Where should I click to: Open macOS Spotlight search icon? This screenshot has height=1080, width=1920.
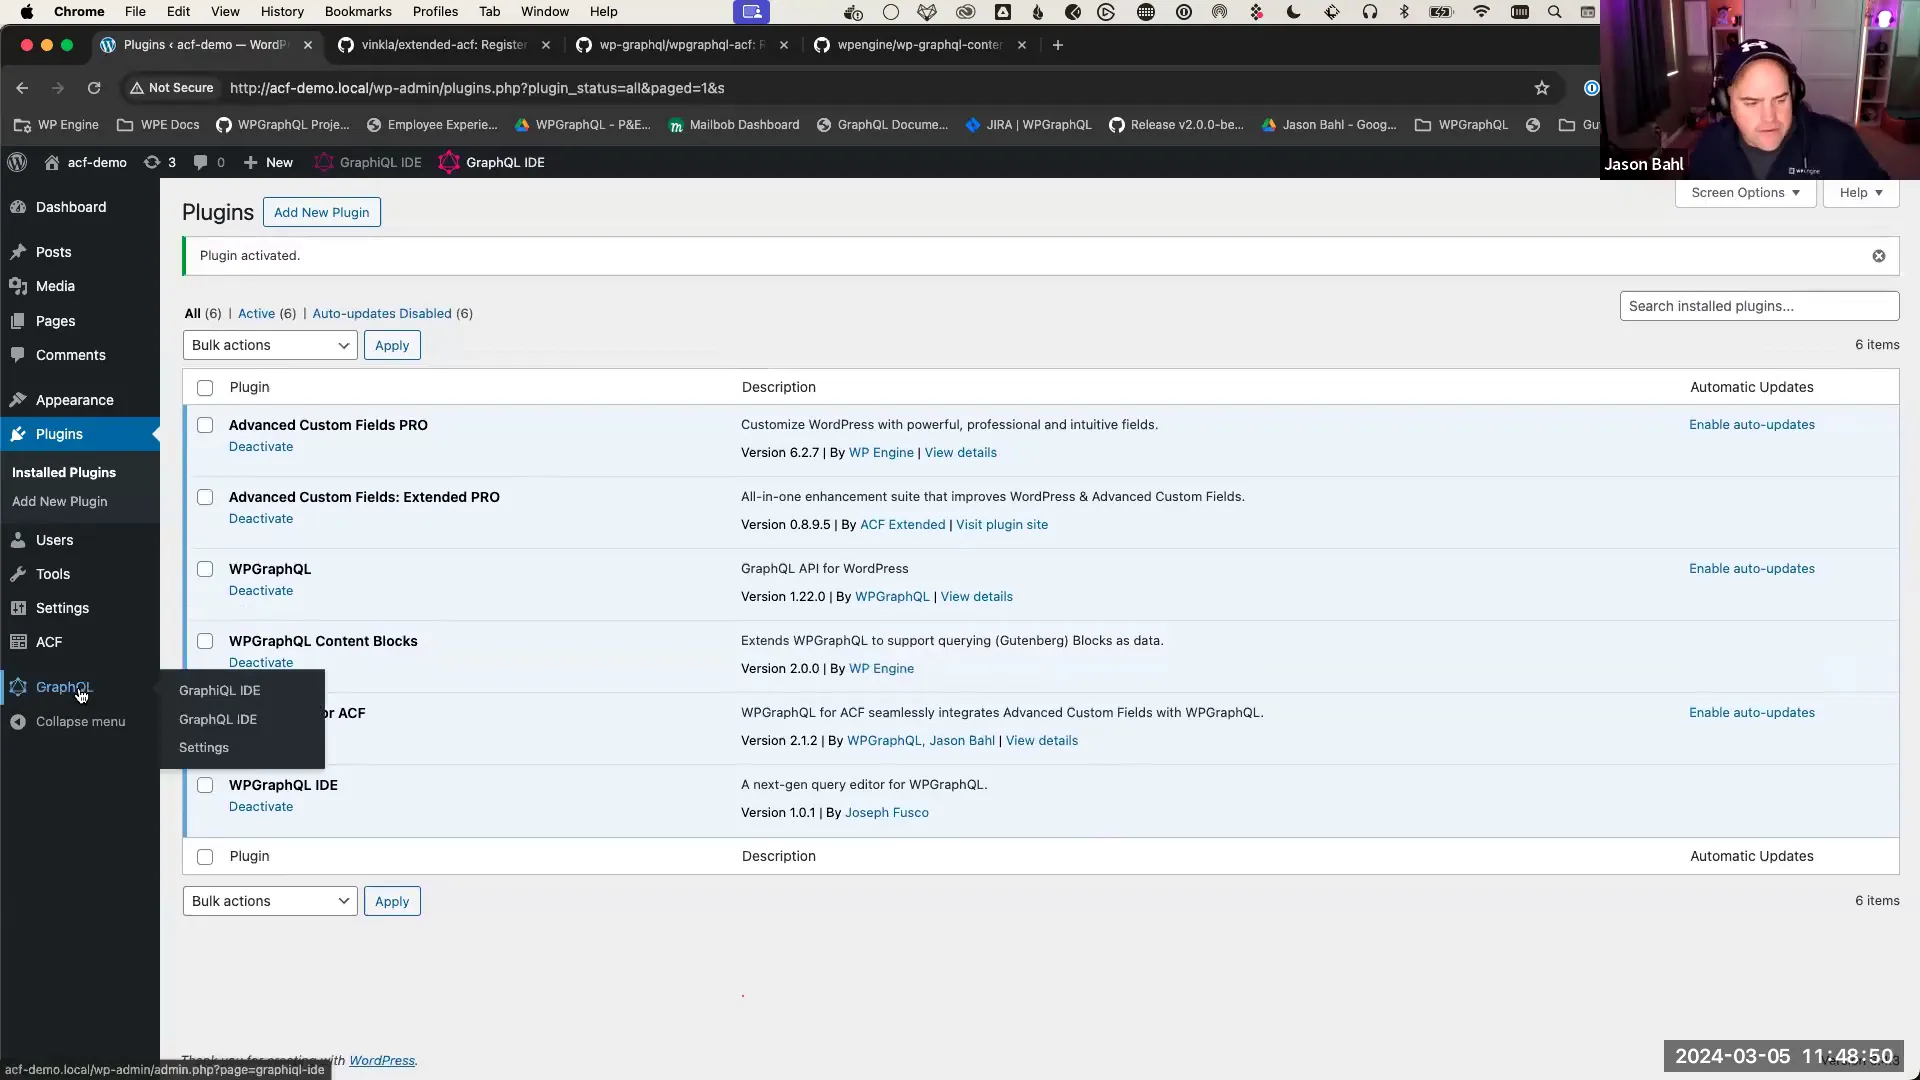coord(1554,12)
